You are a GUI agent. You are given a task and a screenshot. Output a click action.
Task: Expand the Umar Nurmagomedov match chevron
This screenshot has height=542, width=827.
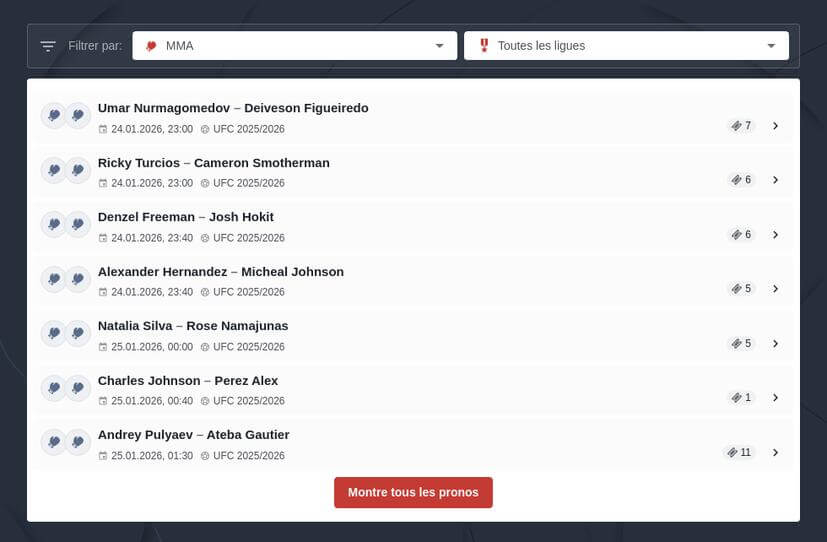(775, 126)
